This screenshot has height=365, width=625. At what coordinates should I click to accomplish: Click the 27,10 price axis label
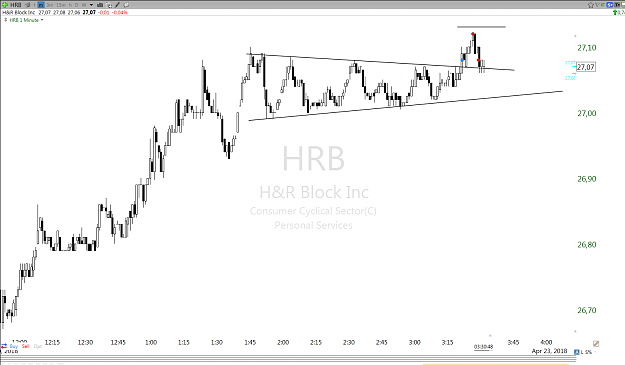tap(587, 48)
